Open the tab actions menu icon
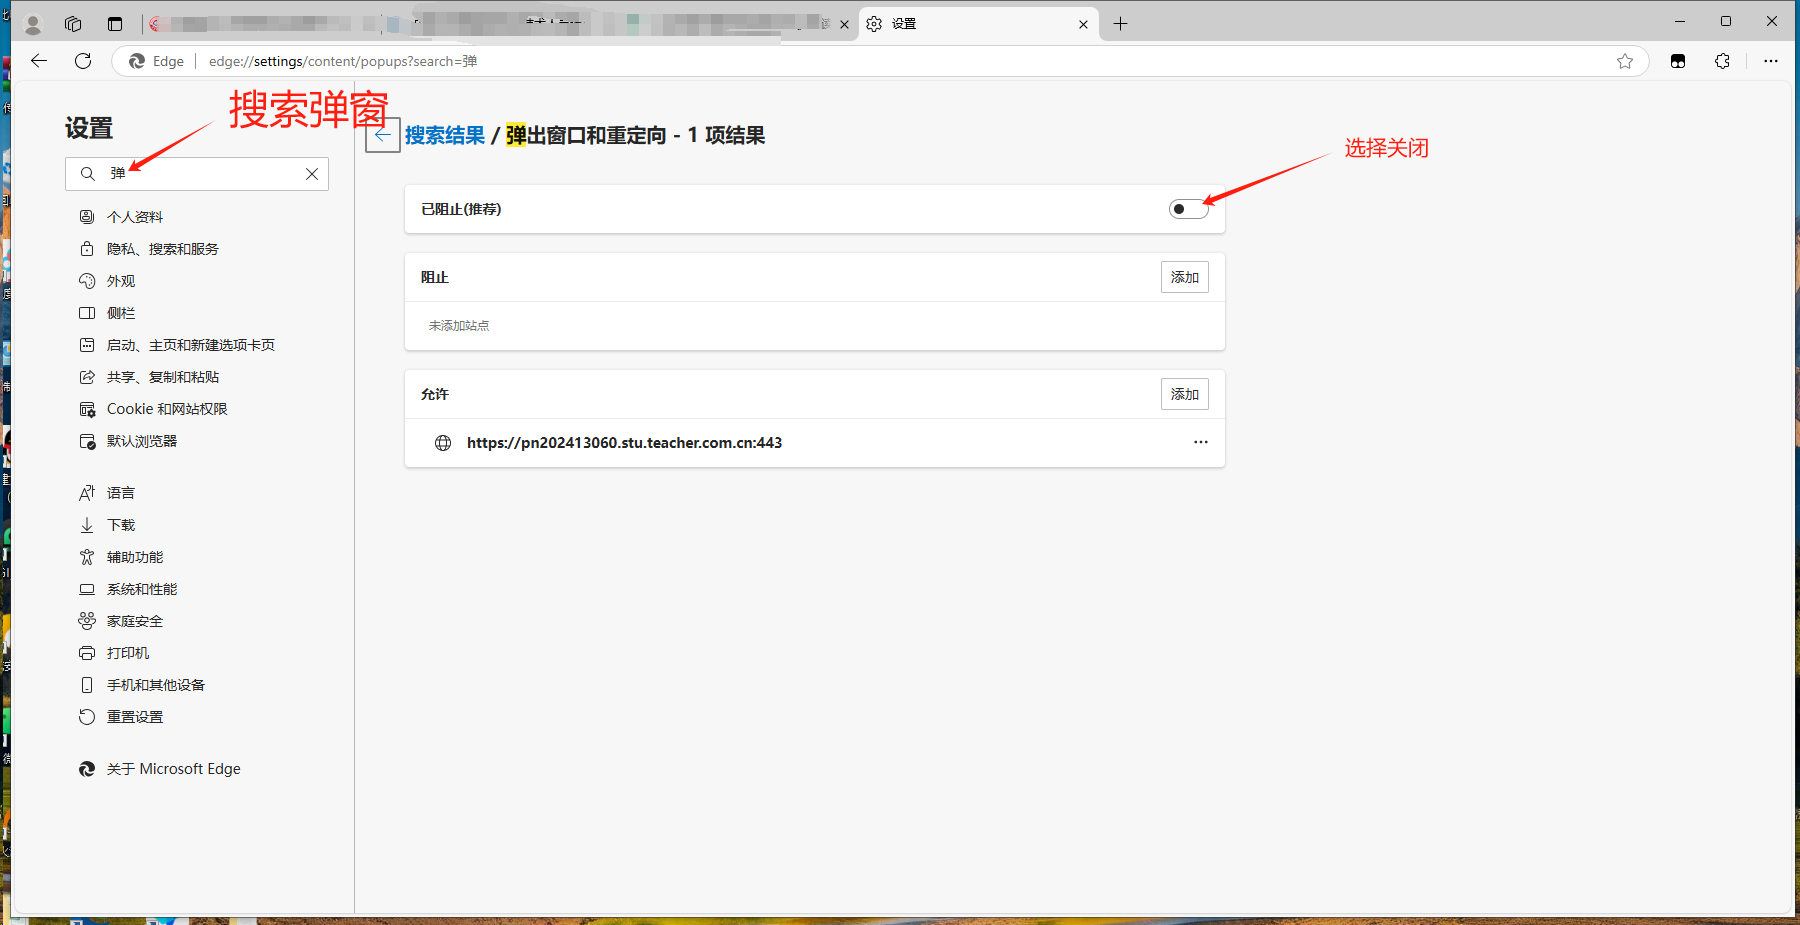The image size is (1800, 925). pyautogui.click(x=115, y=24)
